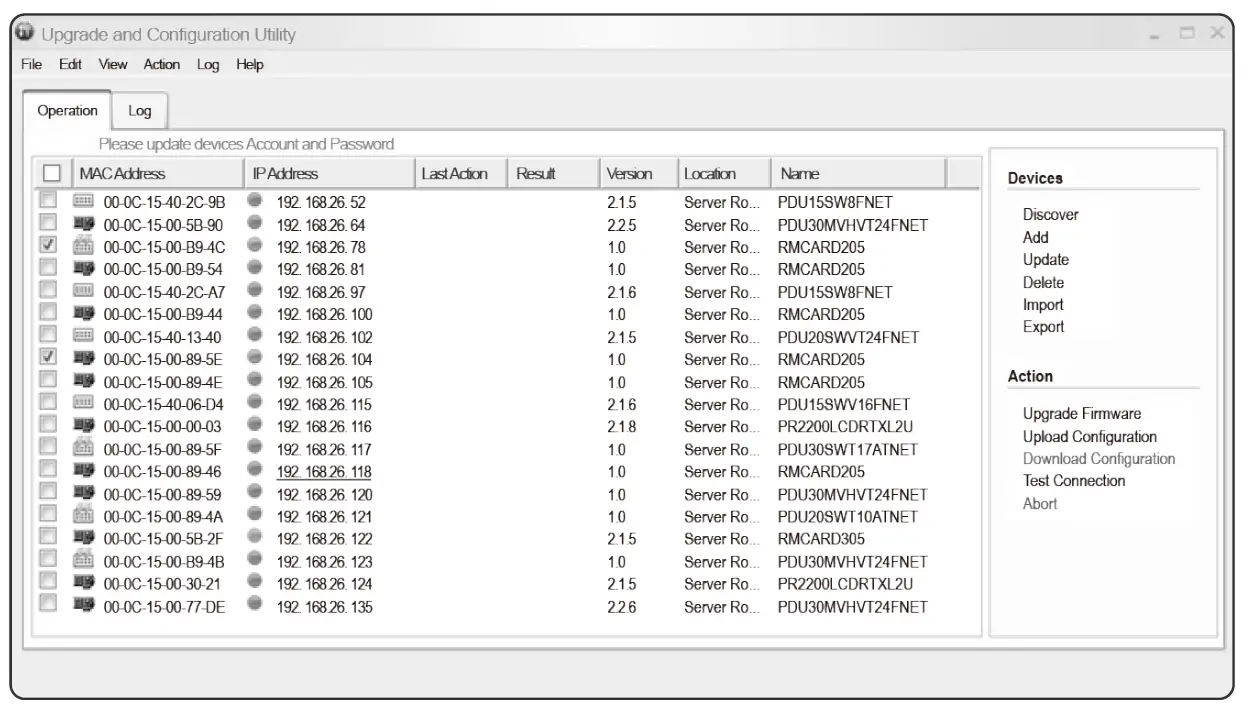The image size is (1248, 710).
Task: Click Upgrade Firmware action
Action: point(1081,414)
